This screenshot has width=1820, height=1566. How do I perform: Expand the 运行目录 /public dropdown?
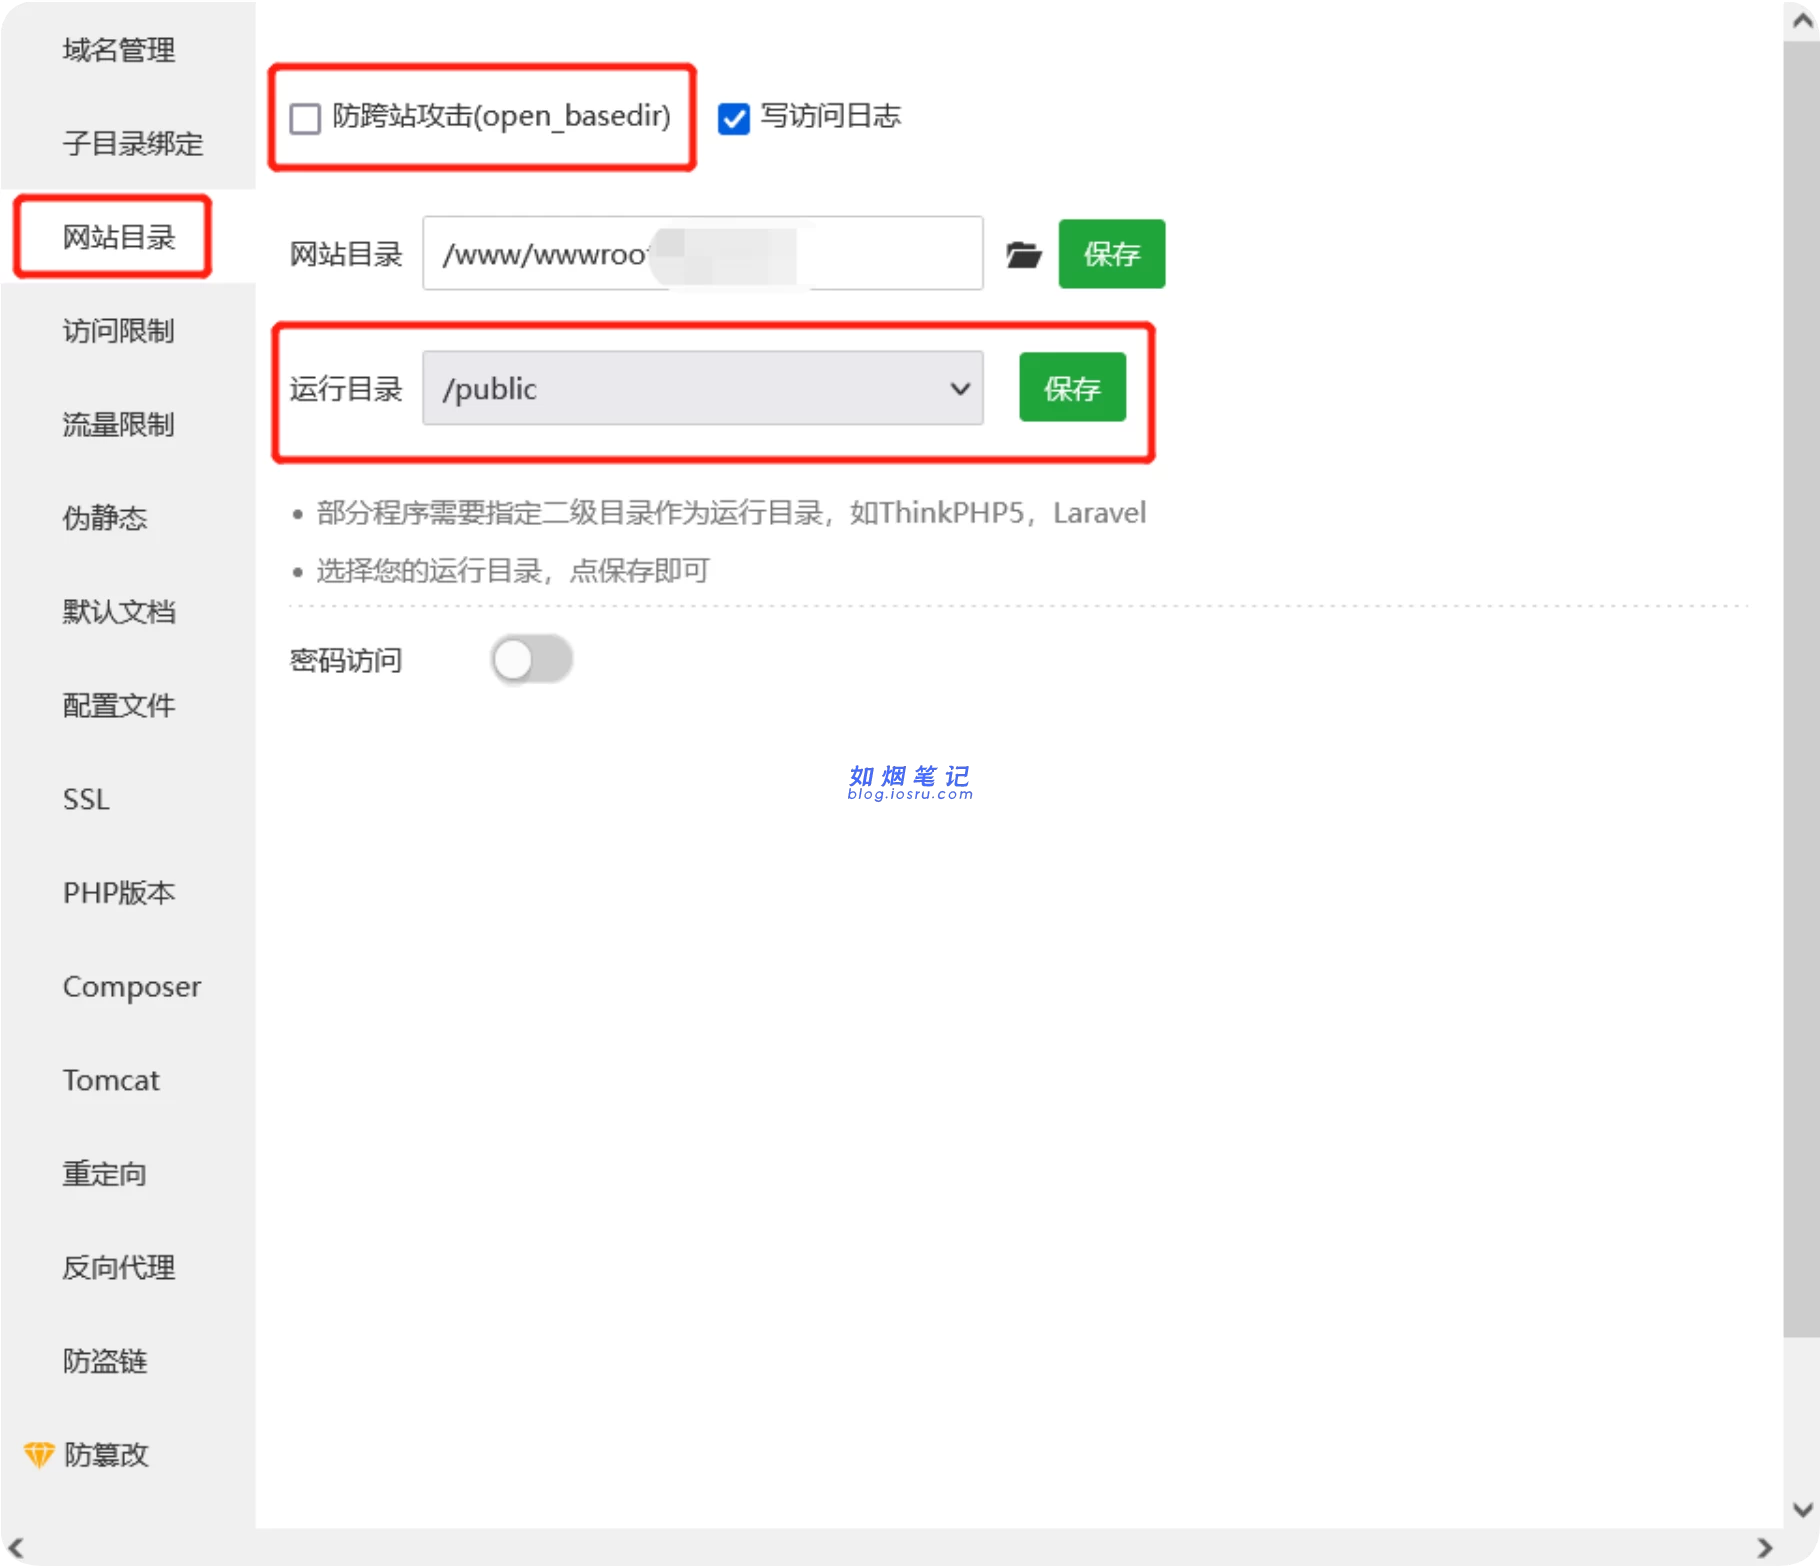point(703,388)
